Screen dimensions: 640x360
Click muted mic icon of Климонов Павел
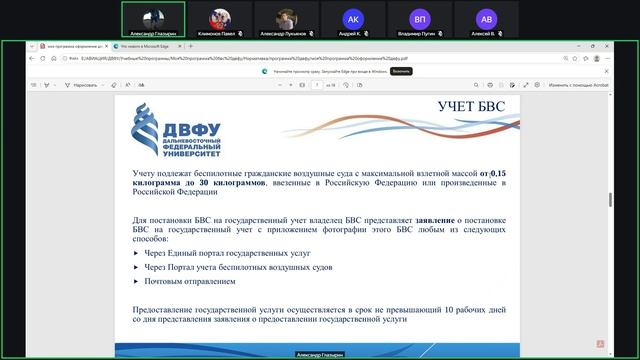tap(240, 33)
